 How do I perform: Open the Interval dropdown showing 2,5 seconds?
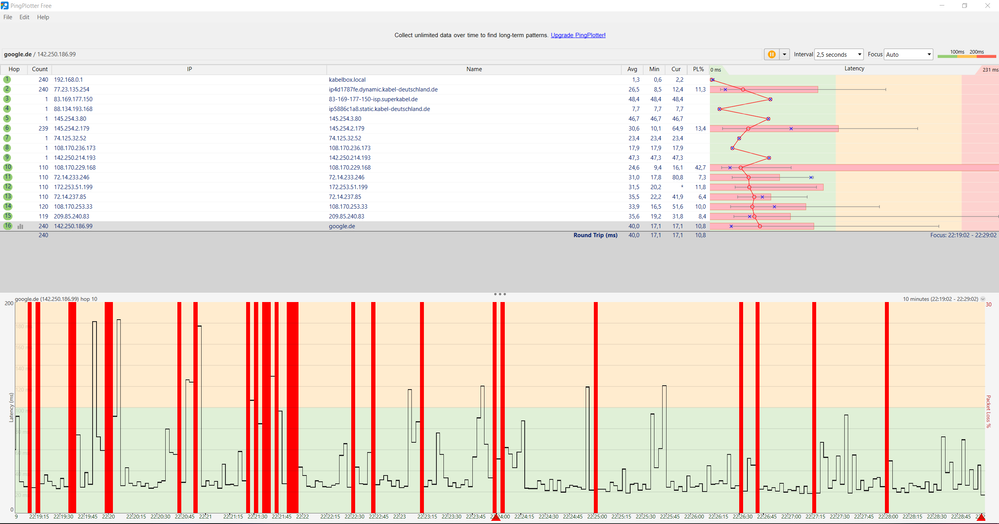(838, 54)
